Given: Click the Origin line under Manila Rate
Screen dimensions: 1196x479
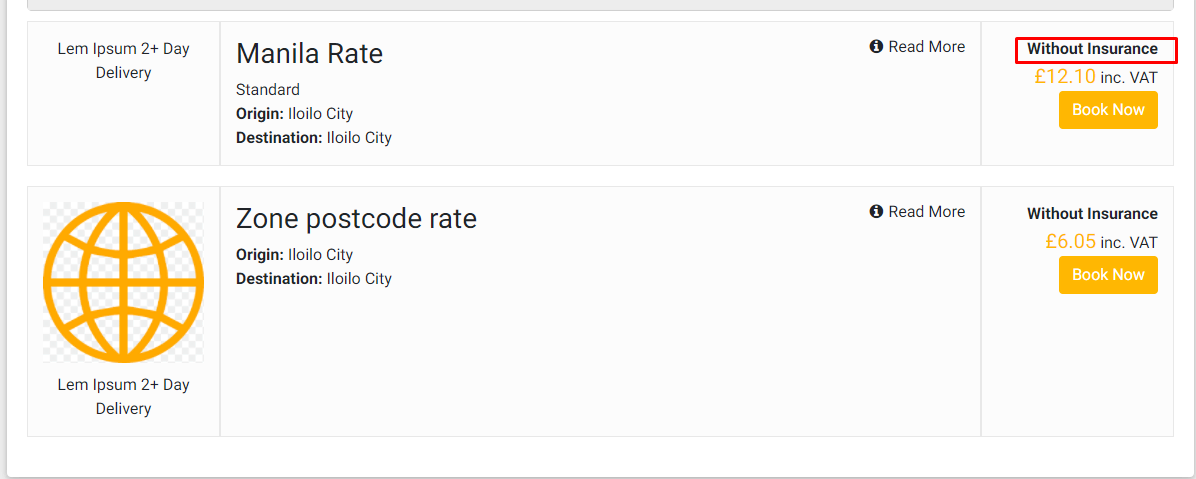Looking at the screenshot, I should (294, 114).
